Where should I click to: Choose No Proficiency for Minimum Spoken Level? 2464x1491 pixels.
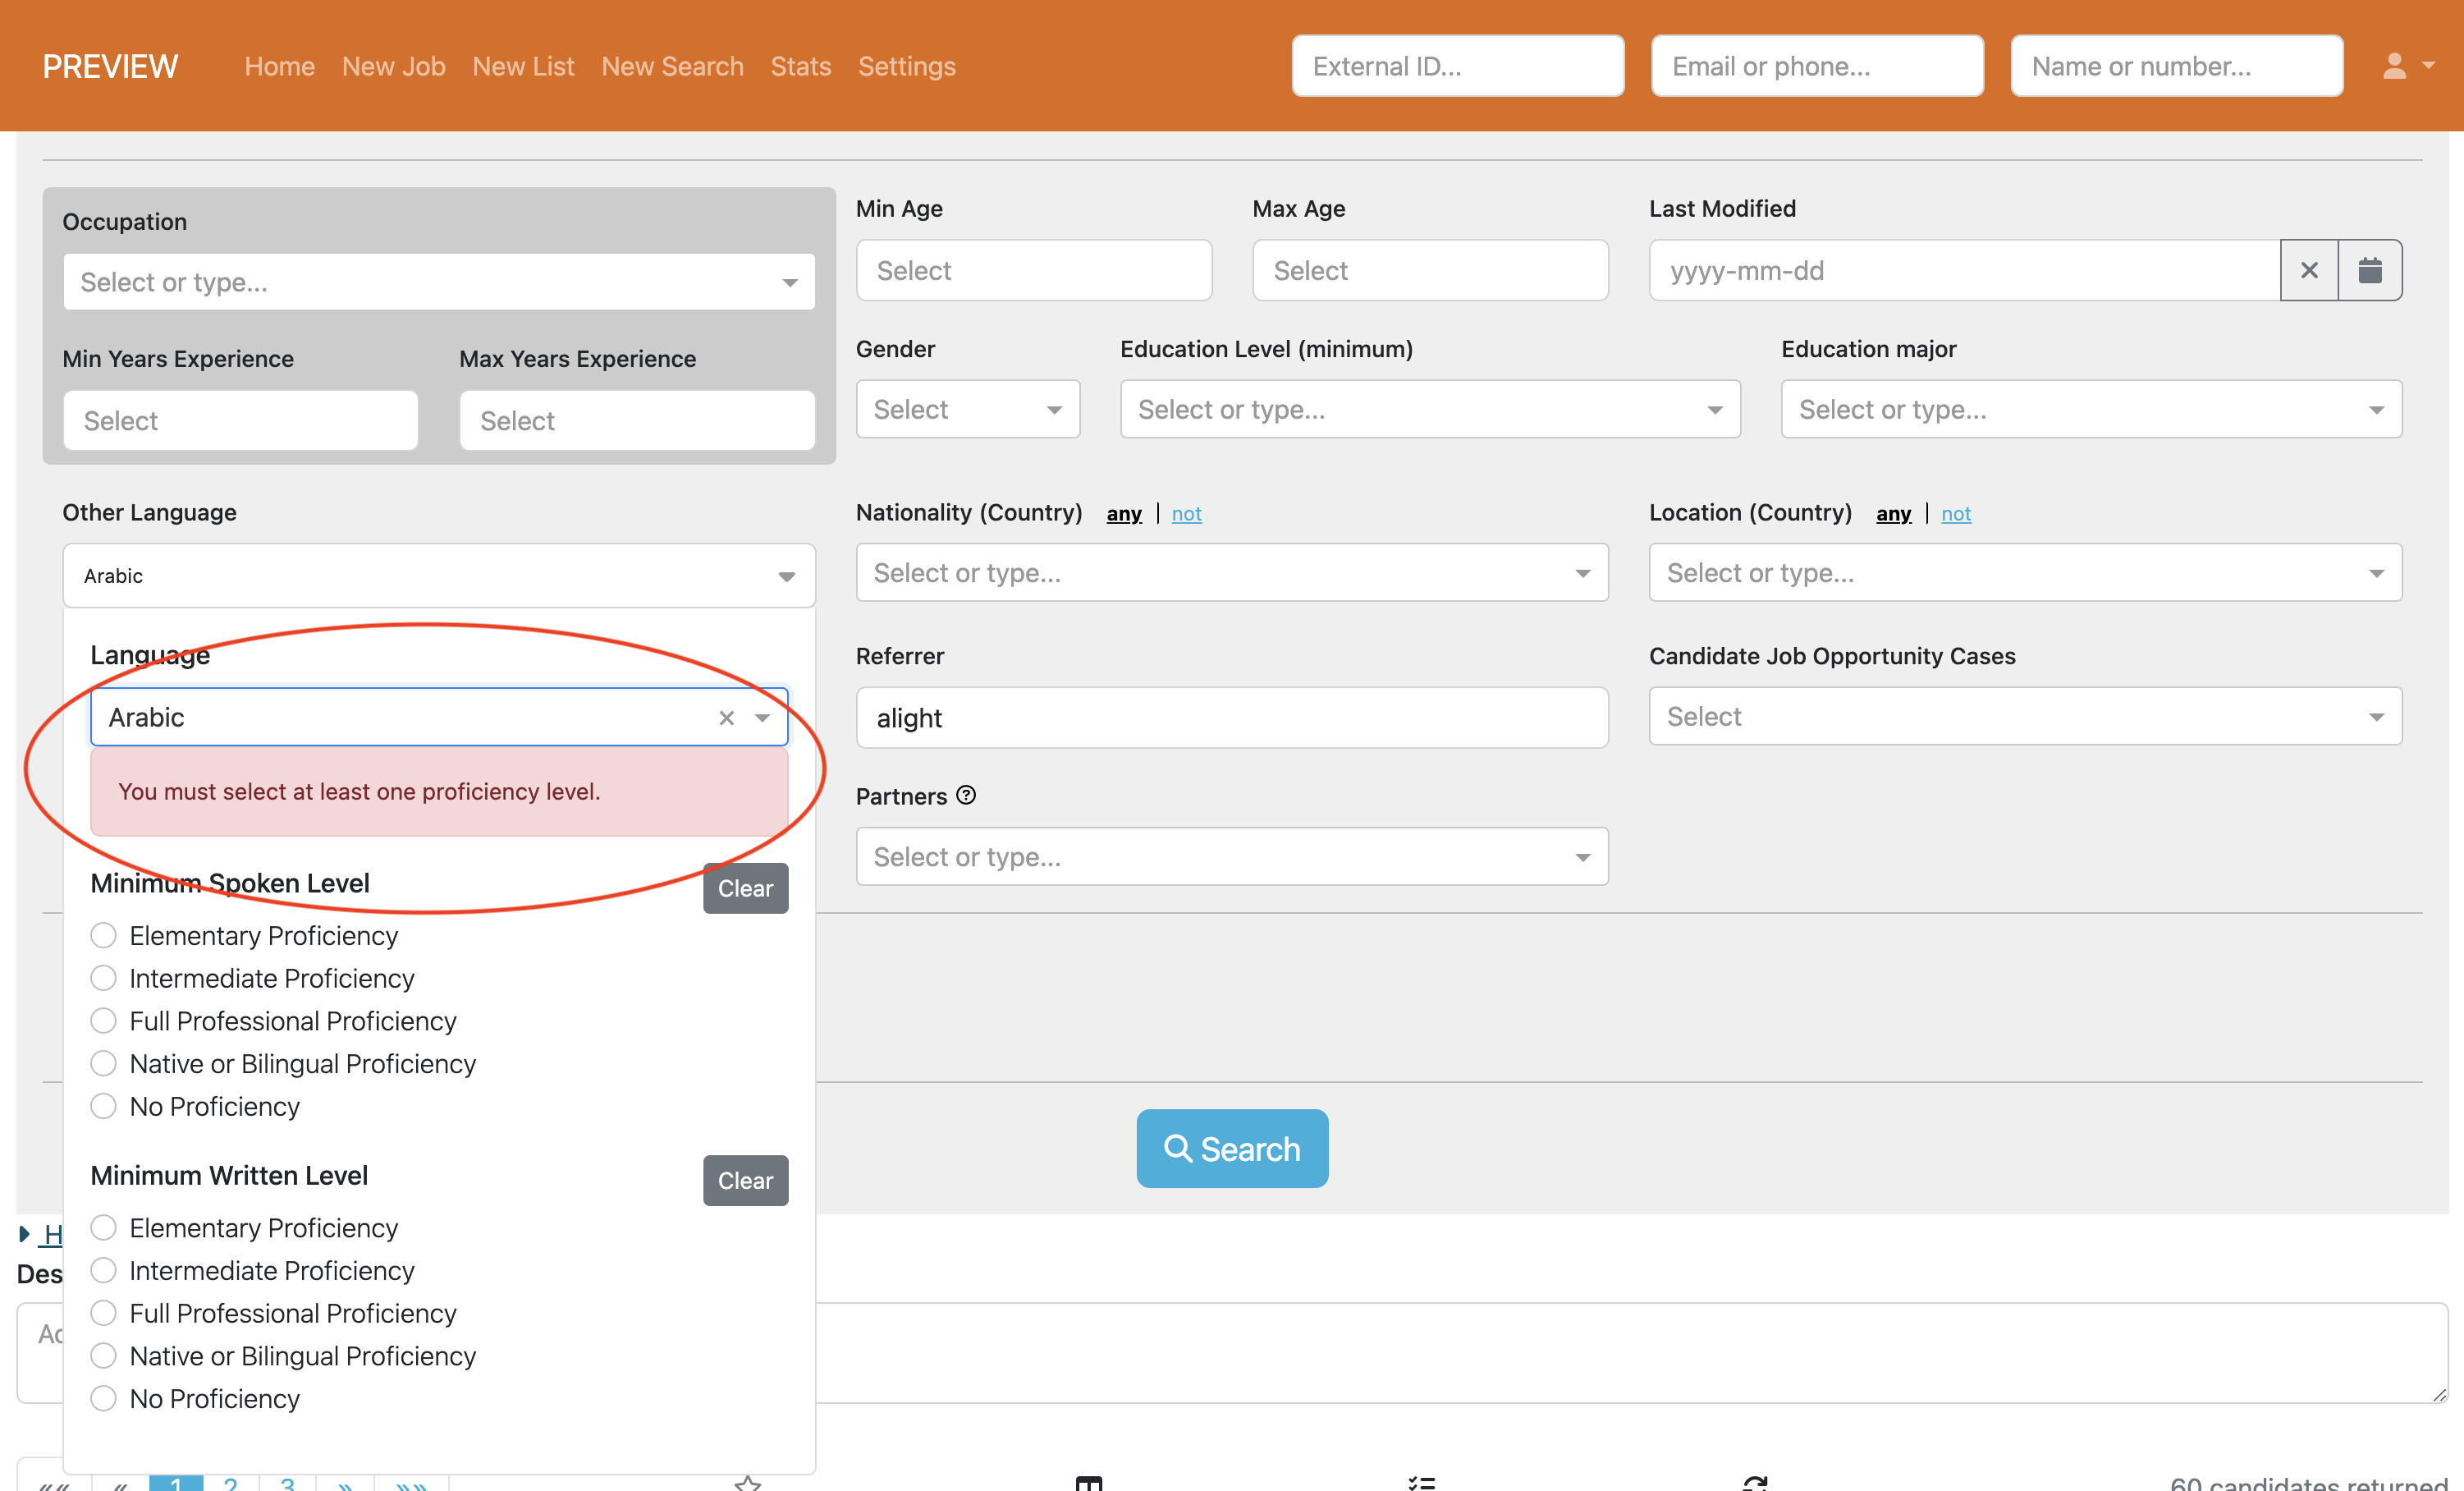click(x=103, y=1106)
